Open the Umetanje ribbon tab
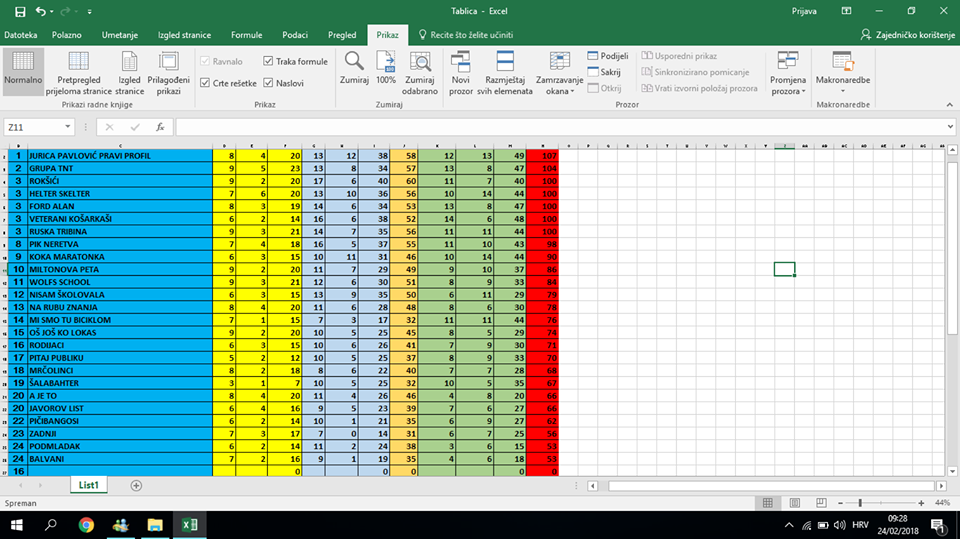 click(119, 35)
